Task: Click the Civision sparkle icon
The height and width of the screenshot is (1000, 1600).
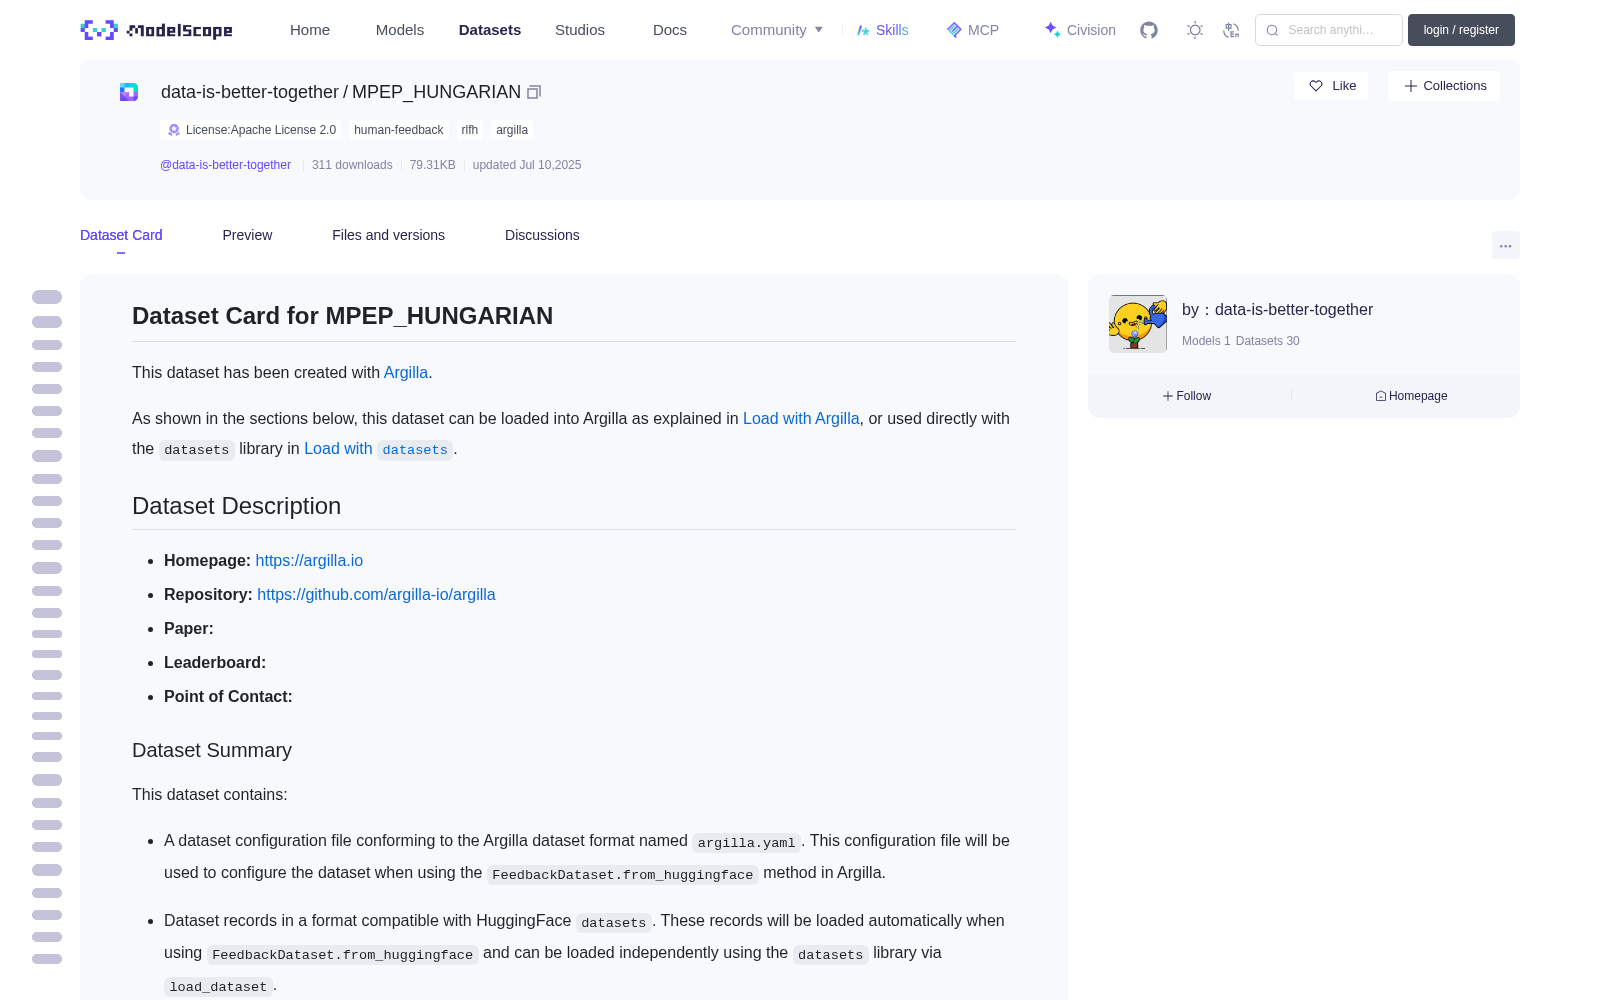Action: pyautogui.click(x=1052, y=30)
